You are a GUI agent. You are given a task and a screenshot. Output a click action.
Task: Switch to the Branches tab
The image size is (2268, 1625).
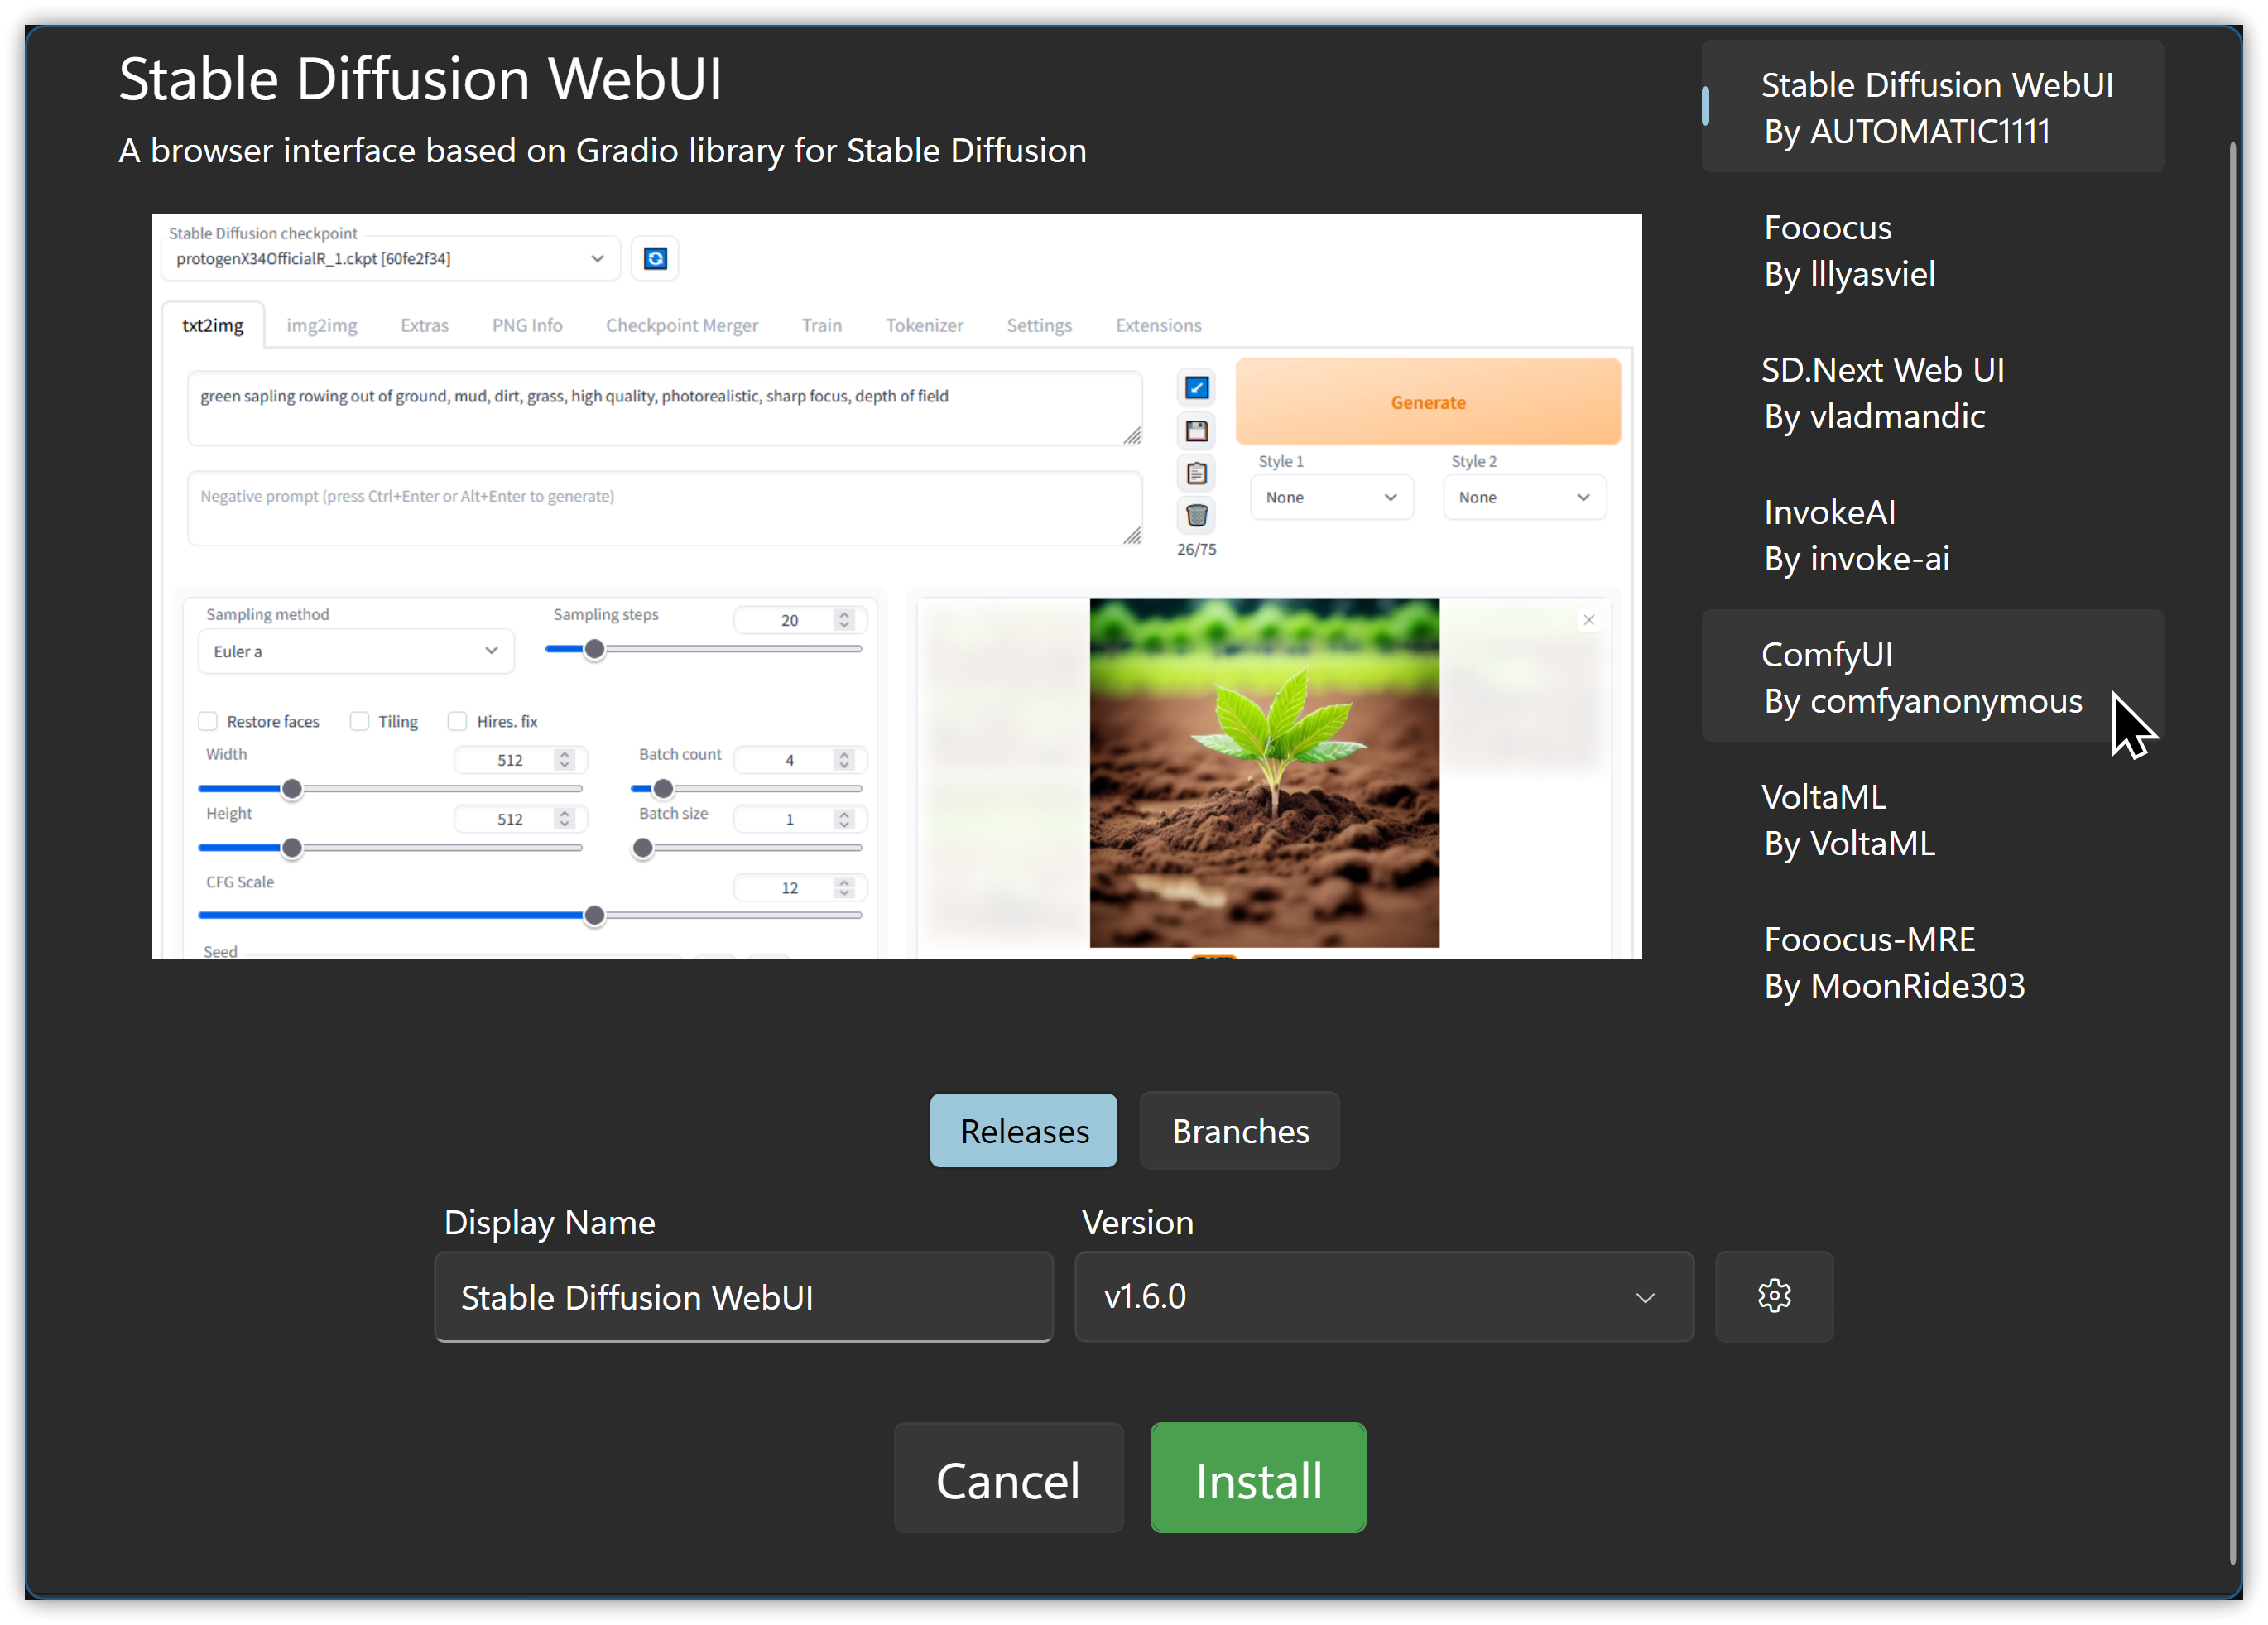pyautogui.click(x=1239, y=1131)
